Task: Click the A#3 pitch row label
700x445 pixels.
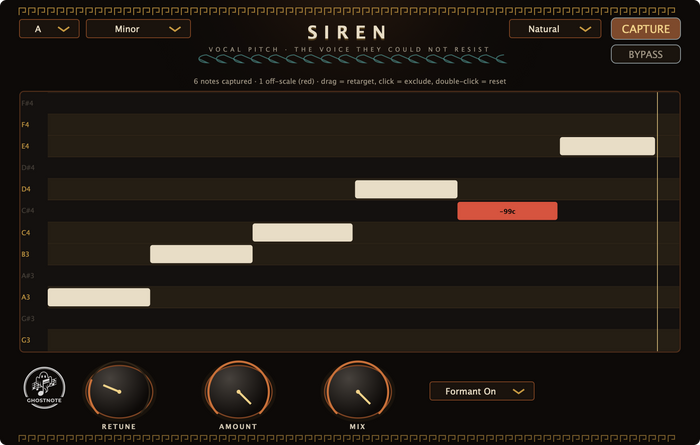Action: pos(28,275)
